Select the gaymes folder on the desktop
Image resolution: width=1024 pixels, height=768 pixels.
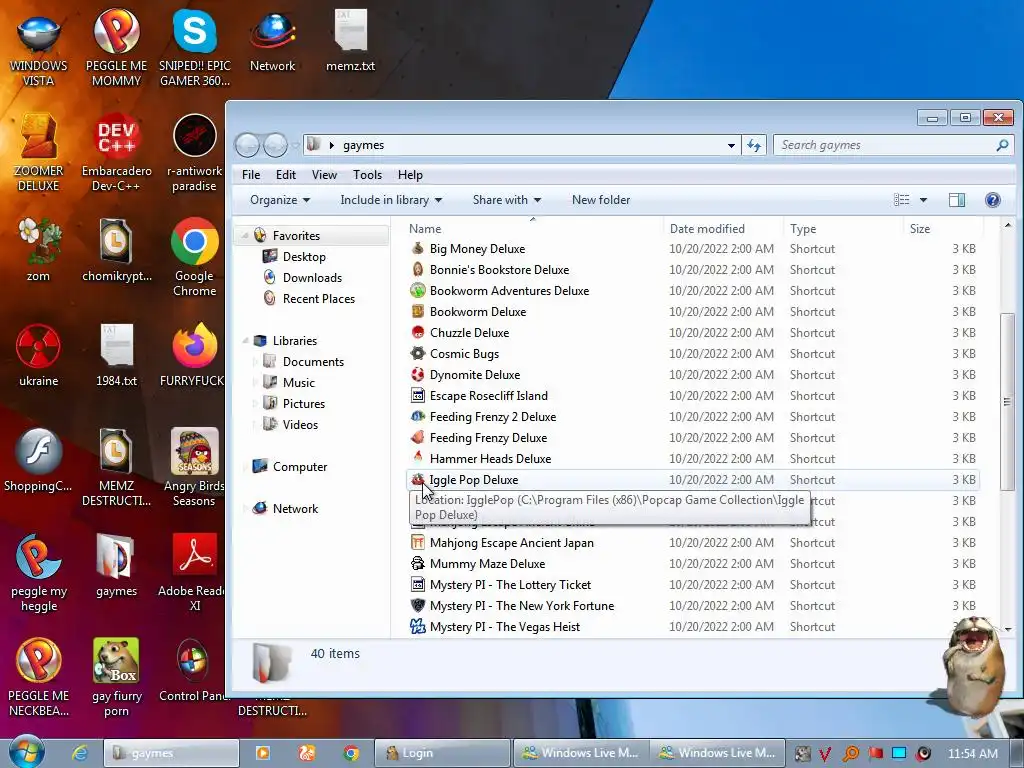coord(116,566)
